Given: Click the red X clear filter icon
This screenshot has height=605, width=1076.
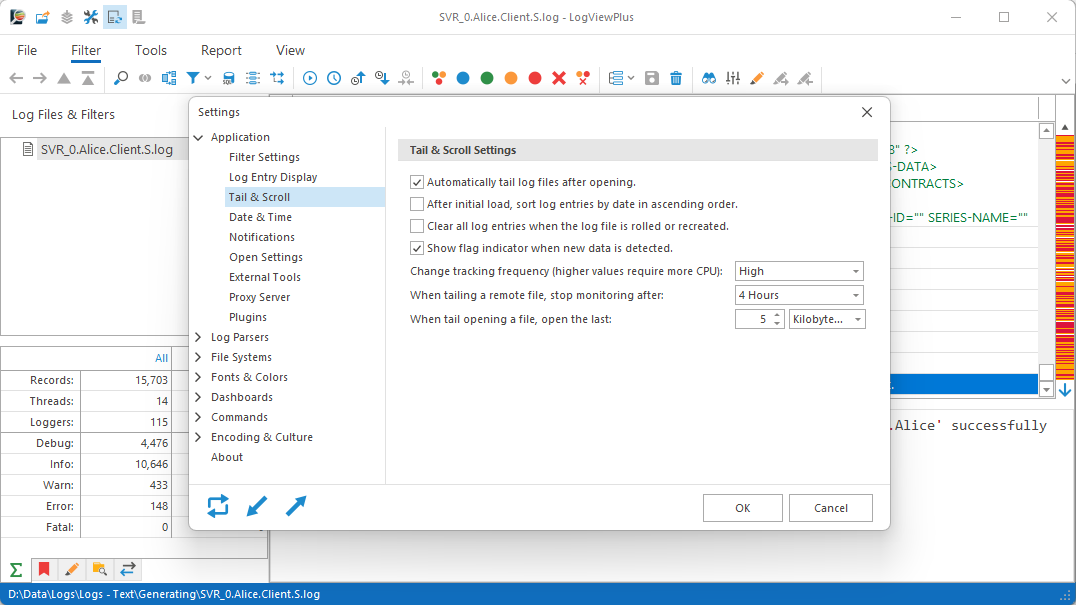Looking at the screenshot, I should point(559,78).
